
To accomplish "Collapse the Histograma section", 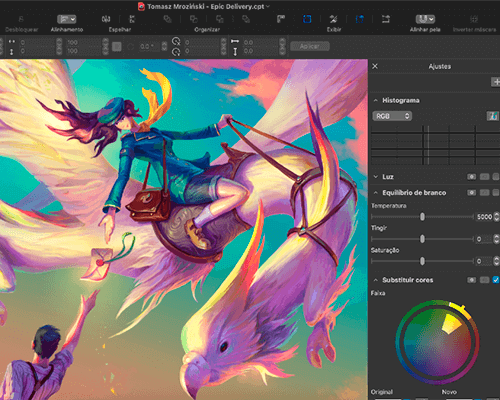I will [376, 100].
